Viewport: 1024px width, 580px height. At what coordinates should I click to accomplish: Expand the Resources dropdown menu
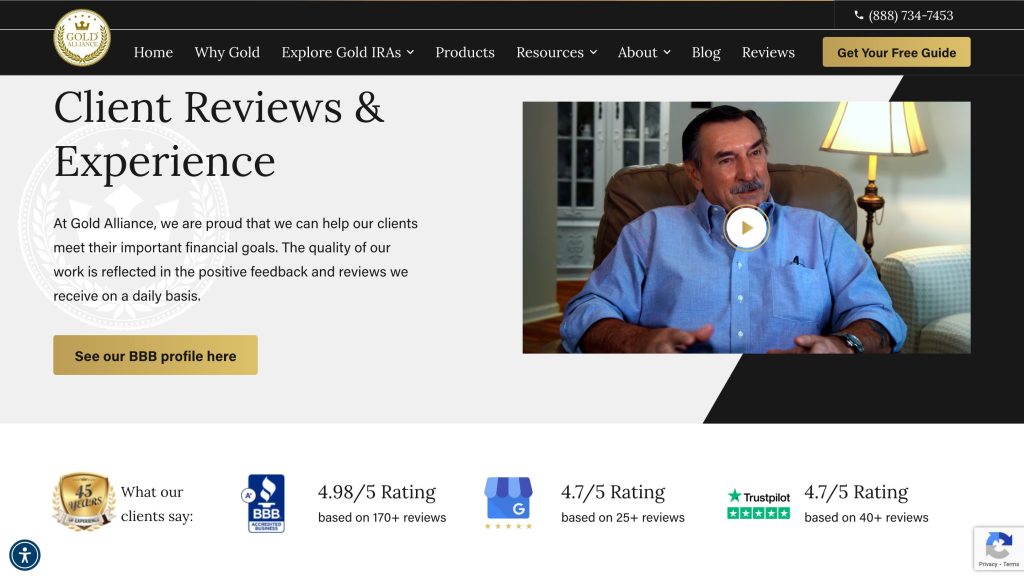(556, 52)
